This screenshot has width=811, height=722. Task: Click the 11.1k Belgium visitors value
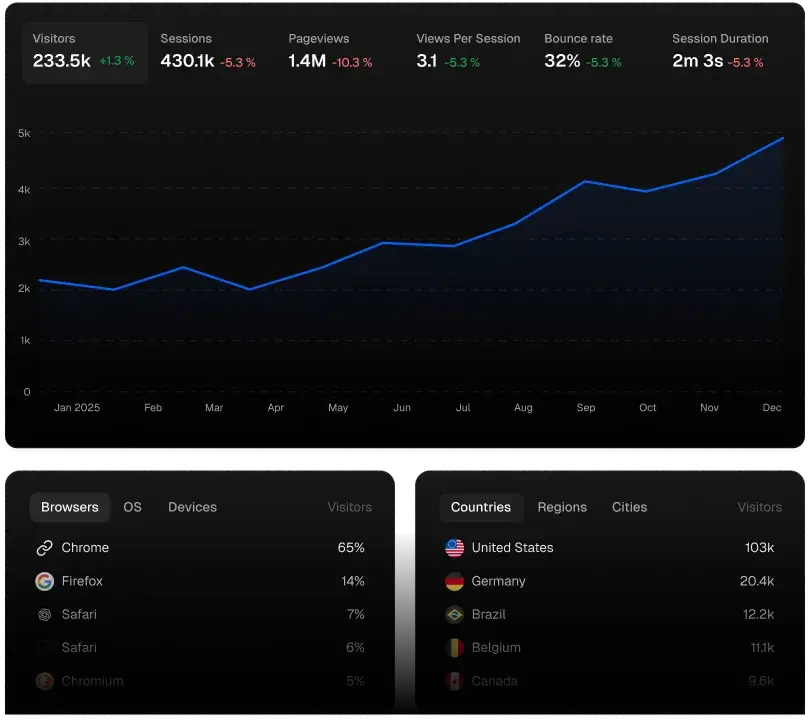coord(762,648)
